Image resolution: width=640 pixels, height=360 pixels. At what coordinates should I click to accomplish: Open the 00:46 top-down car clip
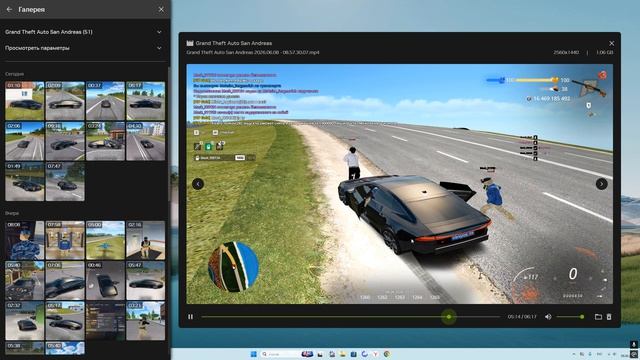(x=105, y=281)
